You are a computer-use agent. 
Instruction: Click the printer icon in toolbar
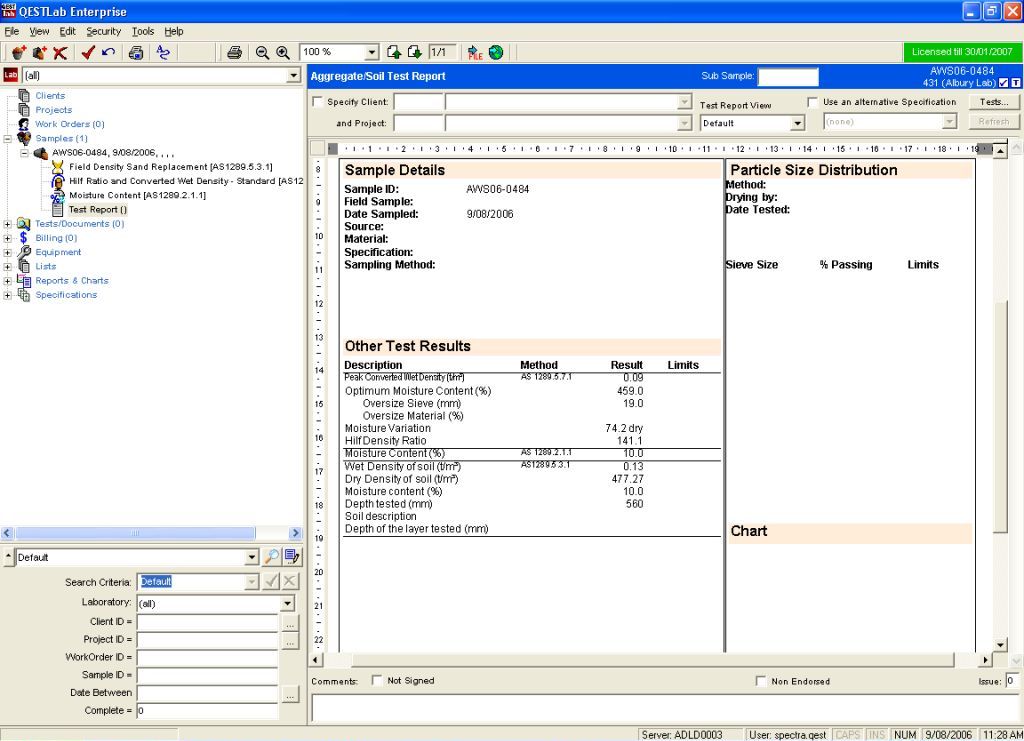tap(234, 53)
